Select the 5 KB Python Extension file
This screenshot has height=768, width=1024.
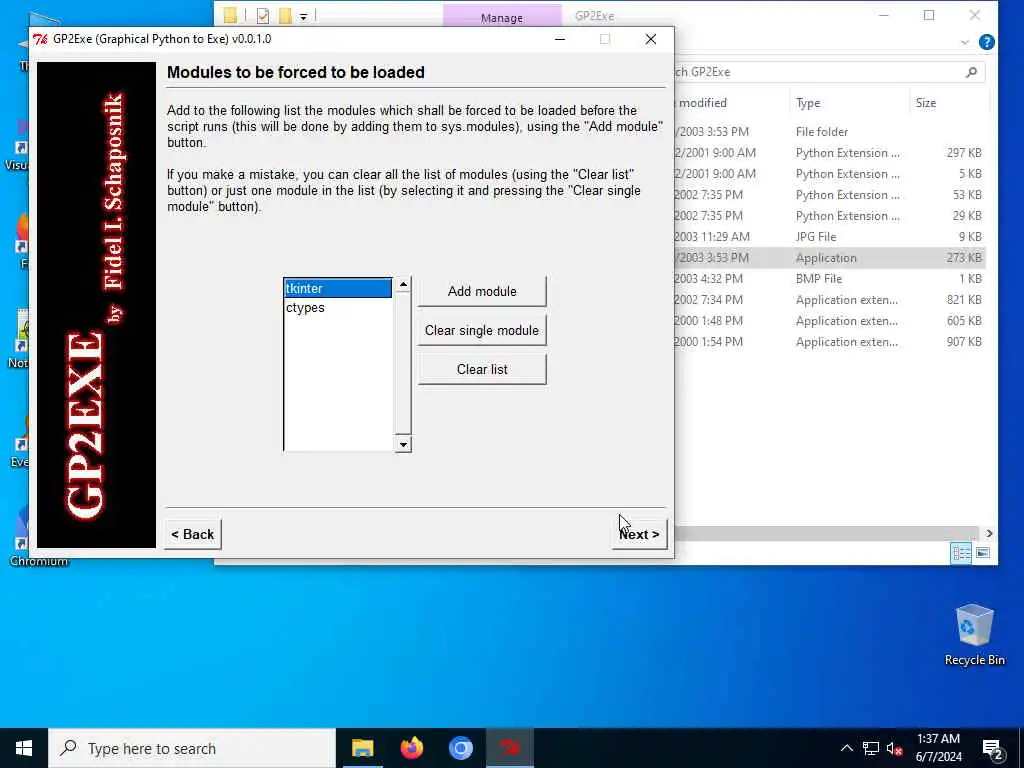pos(829,174)
